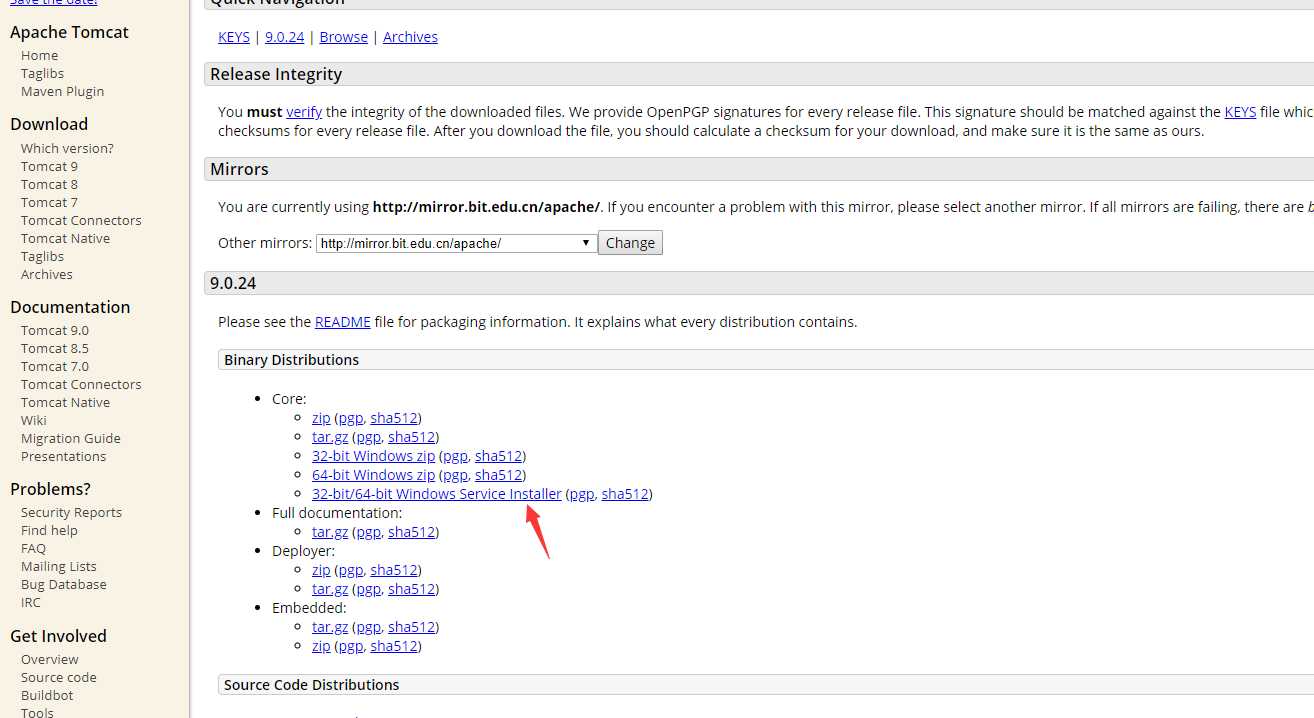Image resolution: width=1314 pixels, height=718 pixels.
Task: Click the Which version? link
Action: click(67, 148)
